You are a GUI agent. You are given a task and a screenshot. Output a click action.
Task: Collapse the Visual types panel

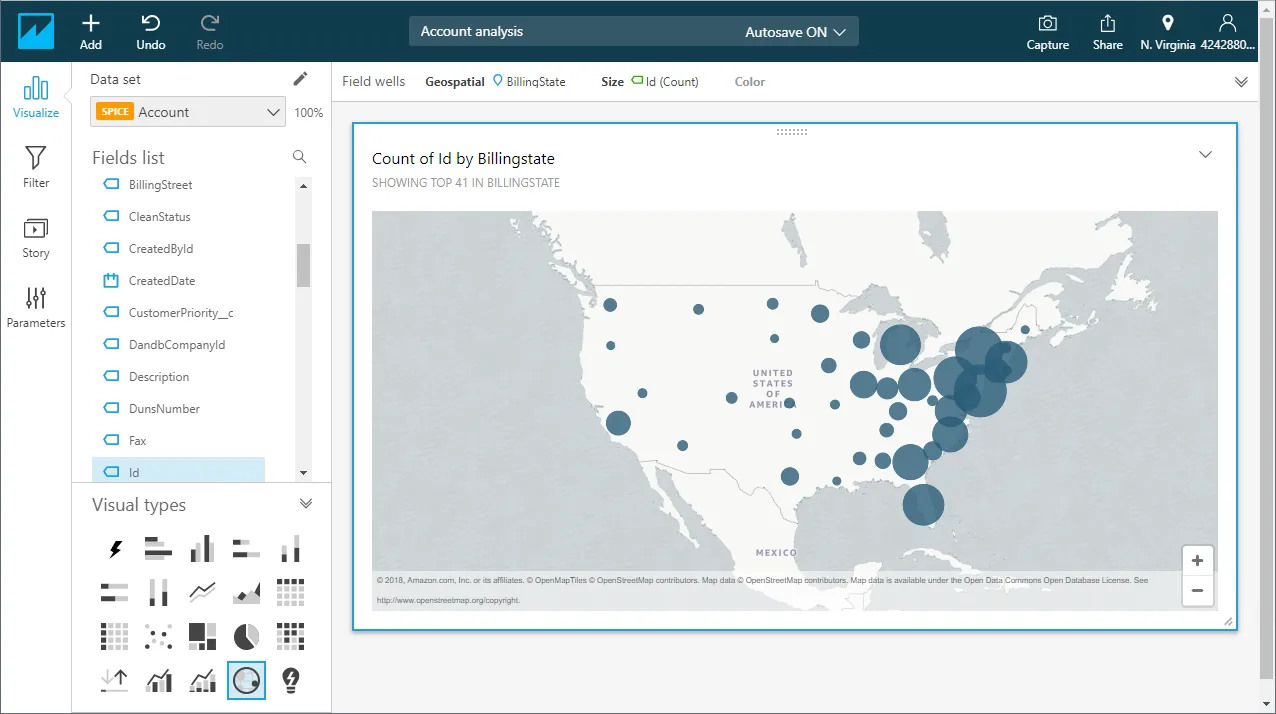pos(306,504)
